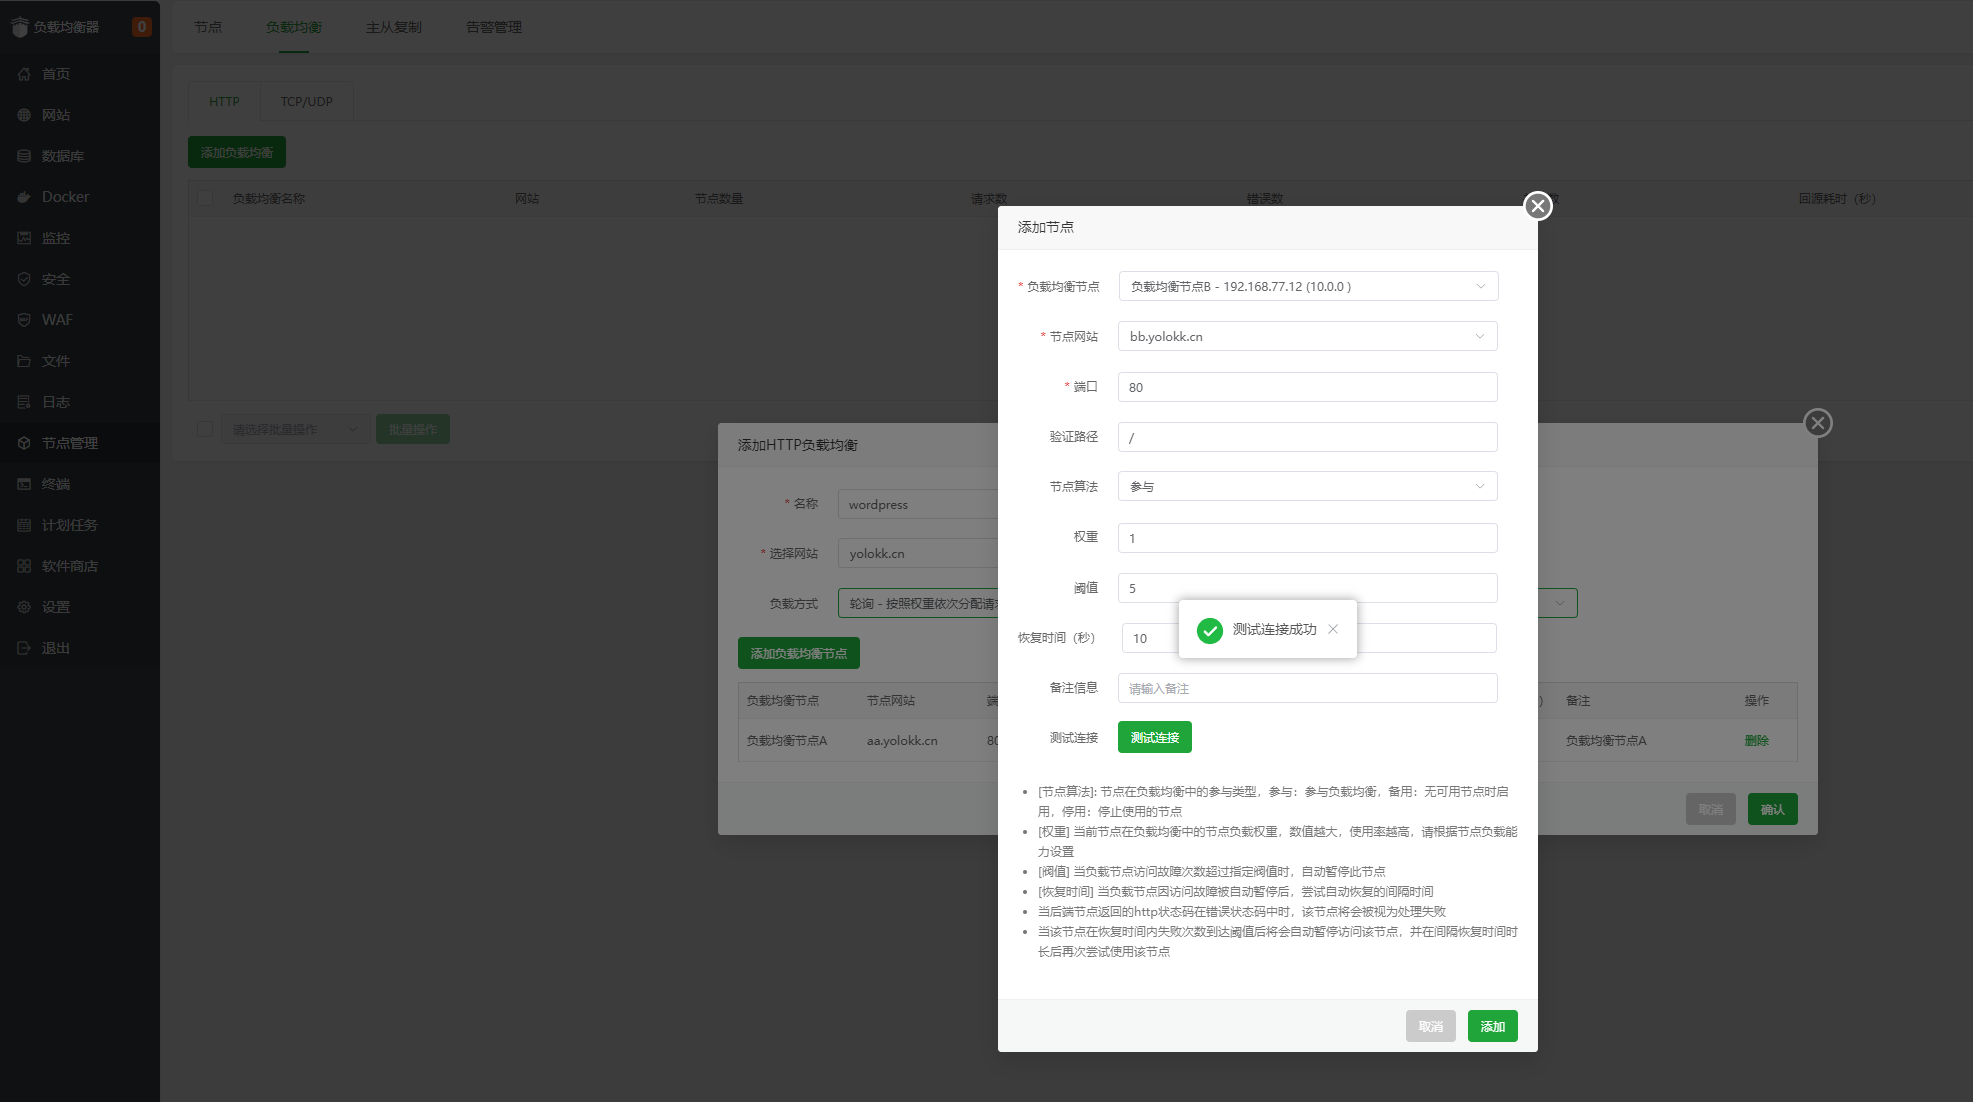Open Docker via its sidebar icon
The height and width of the screenshot is (1102, 1973).
[x=24, y=197]
